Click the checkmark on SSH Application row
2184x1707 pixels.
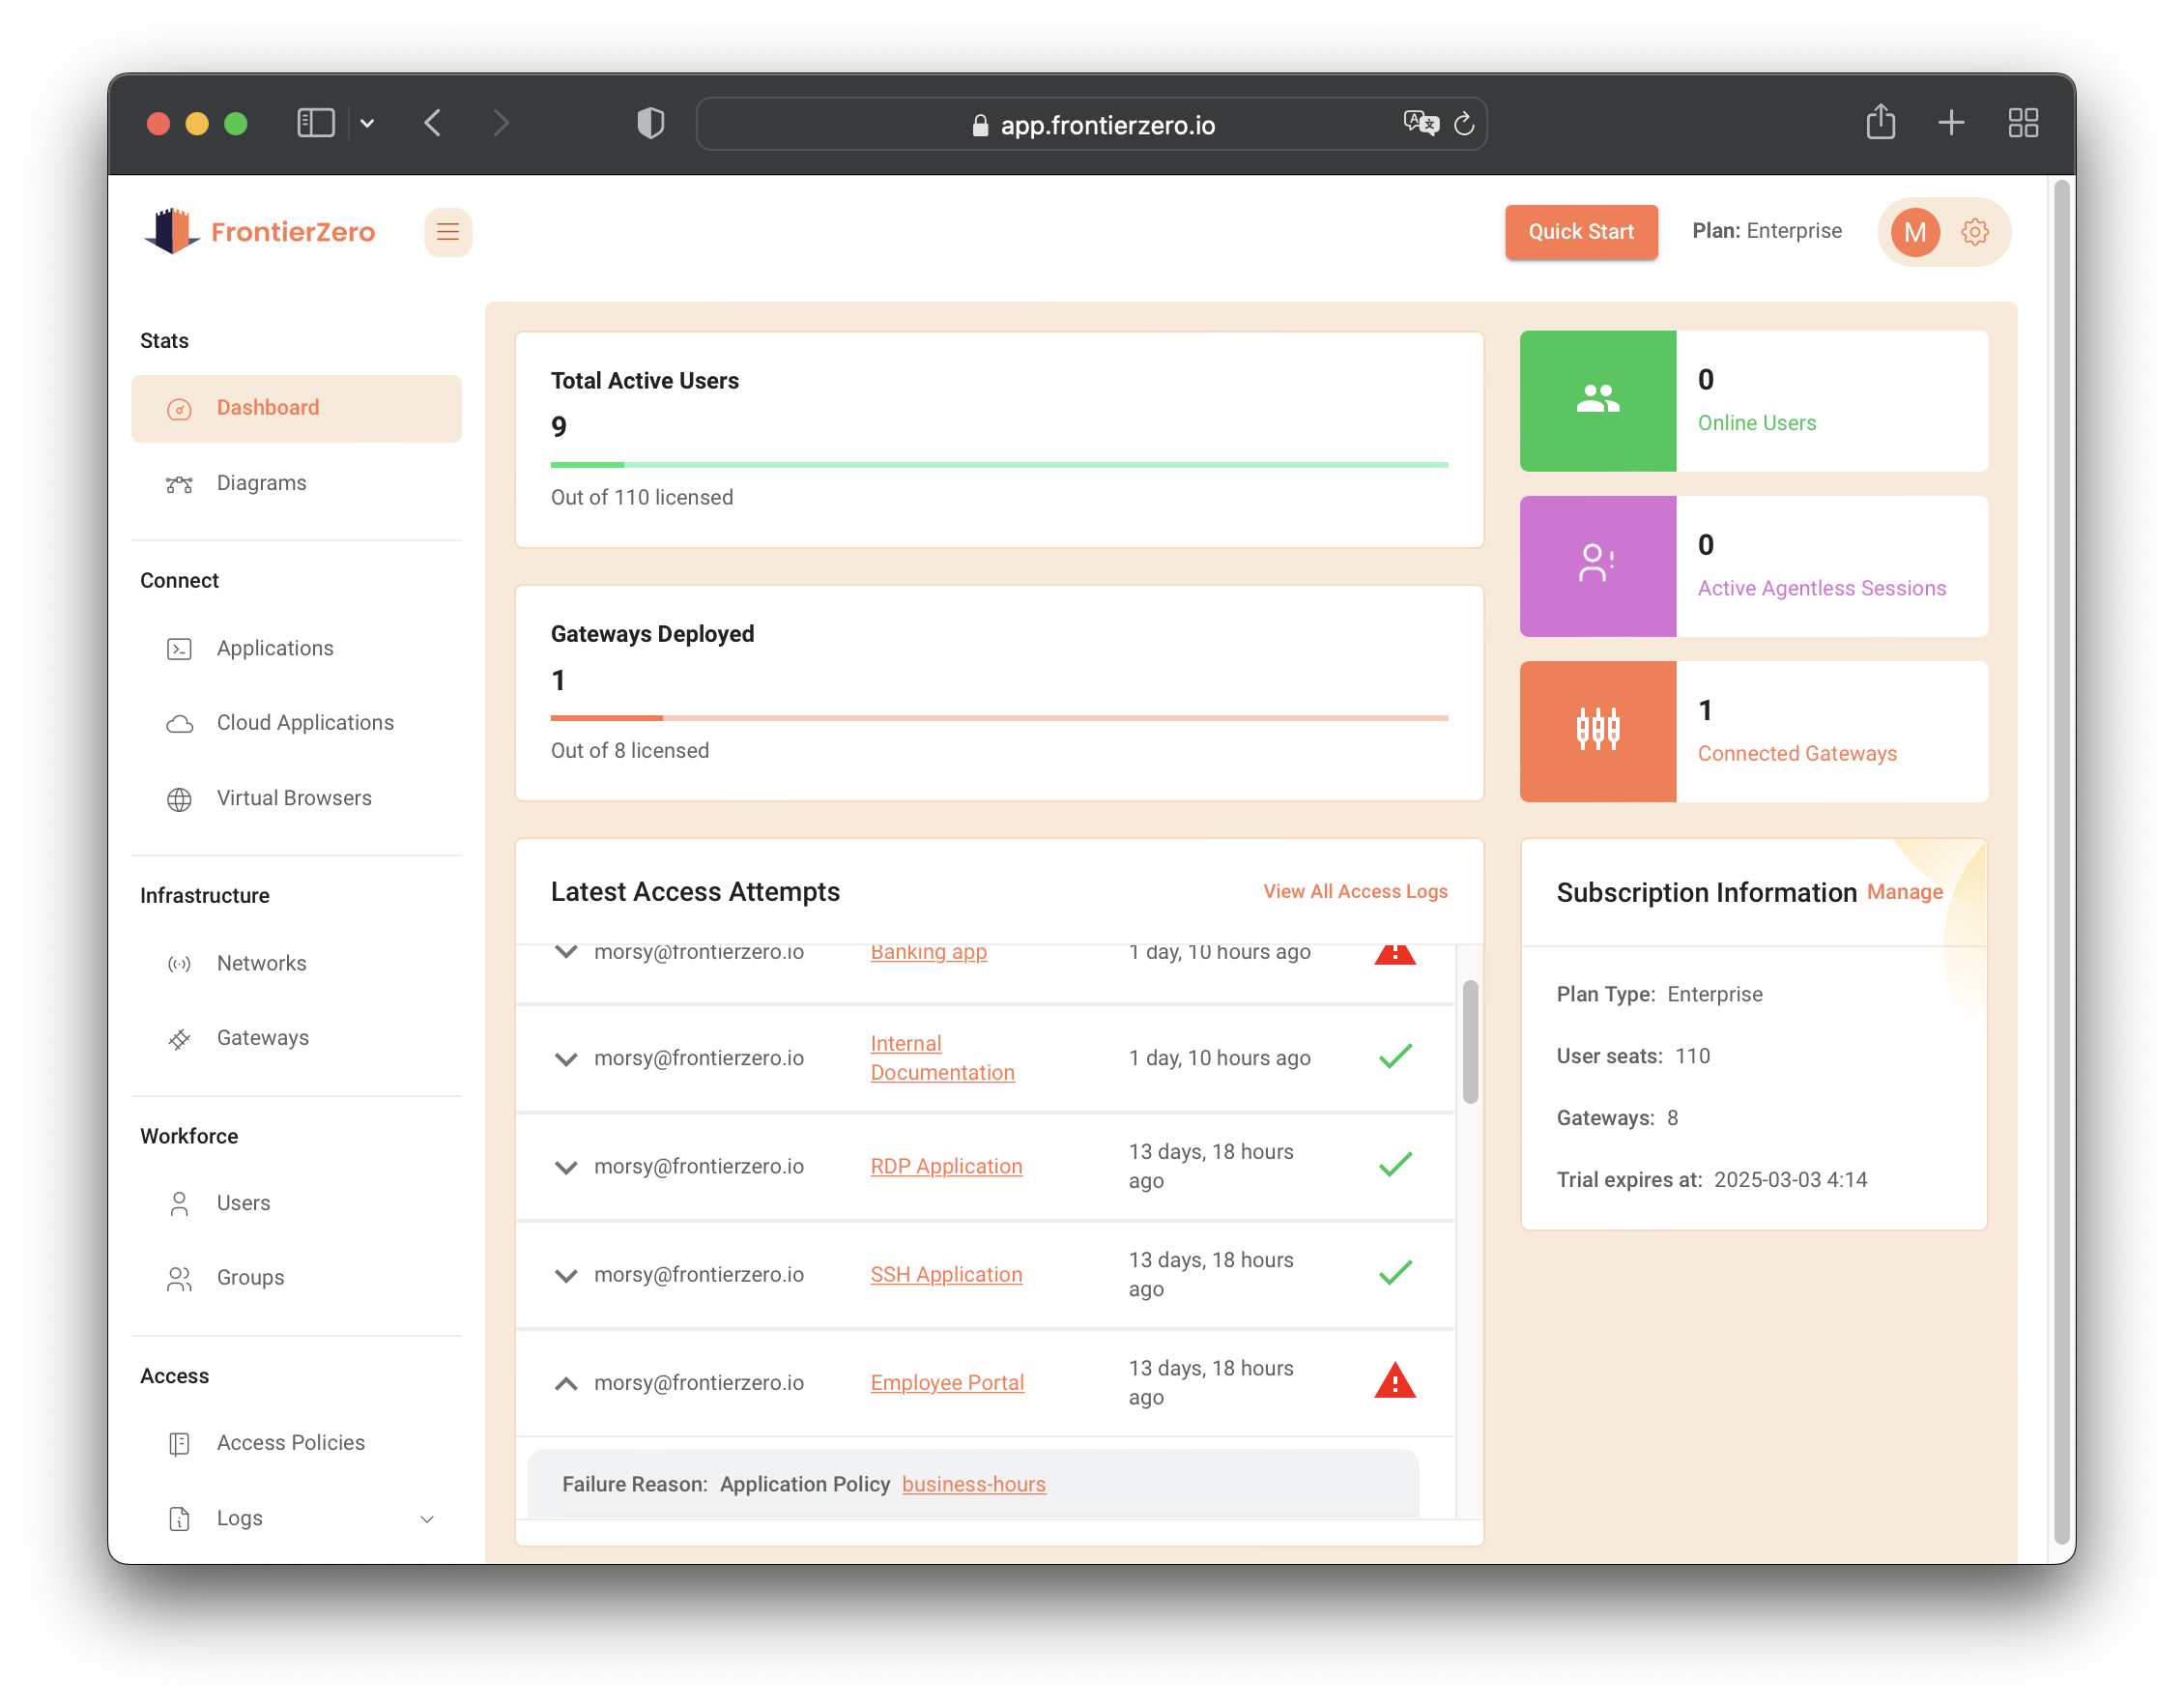point(1395,1273)
